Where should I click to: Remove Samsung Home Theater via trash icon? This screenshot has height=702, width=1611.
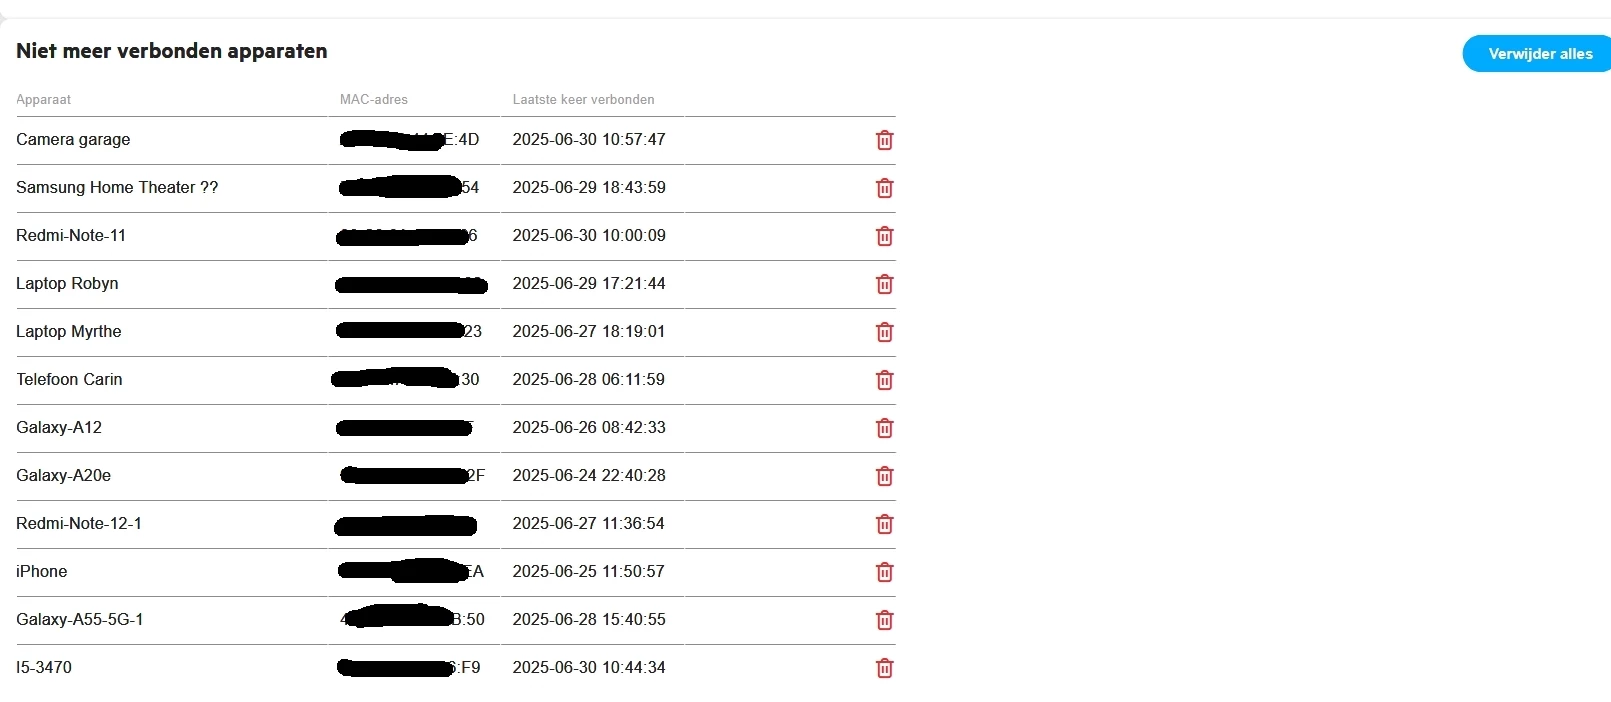(884, 188)
